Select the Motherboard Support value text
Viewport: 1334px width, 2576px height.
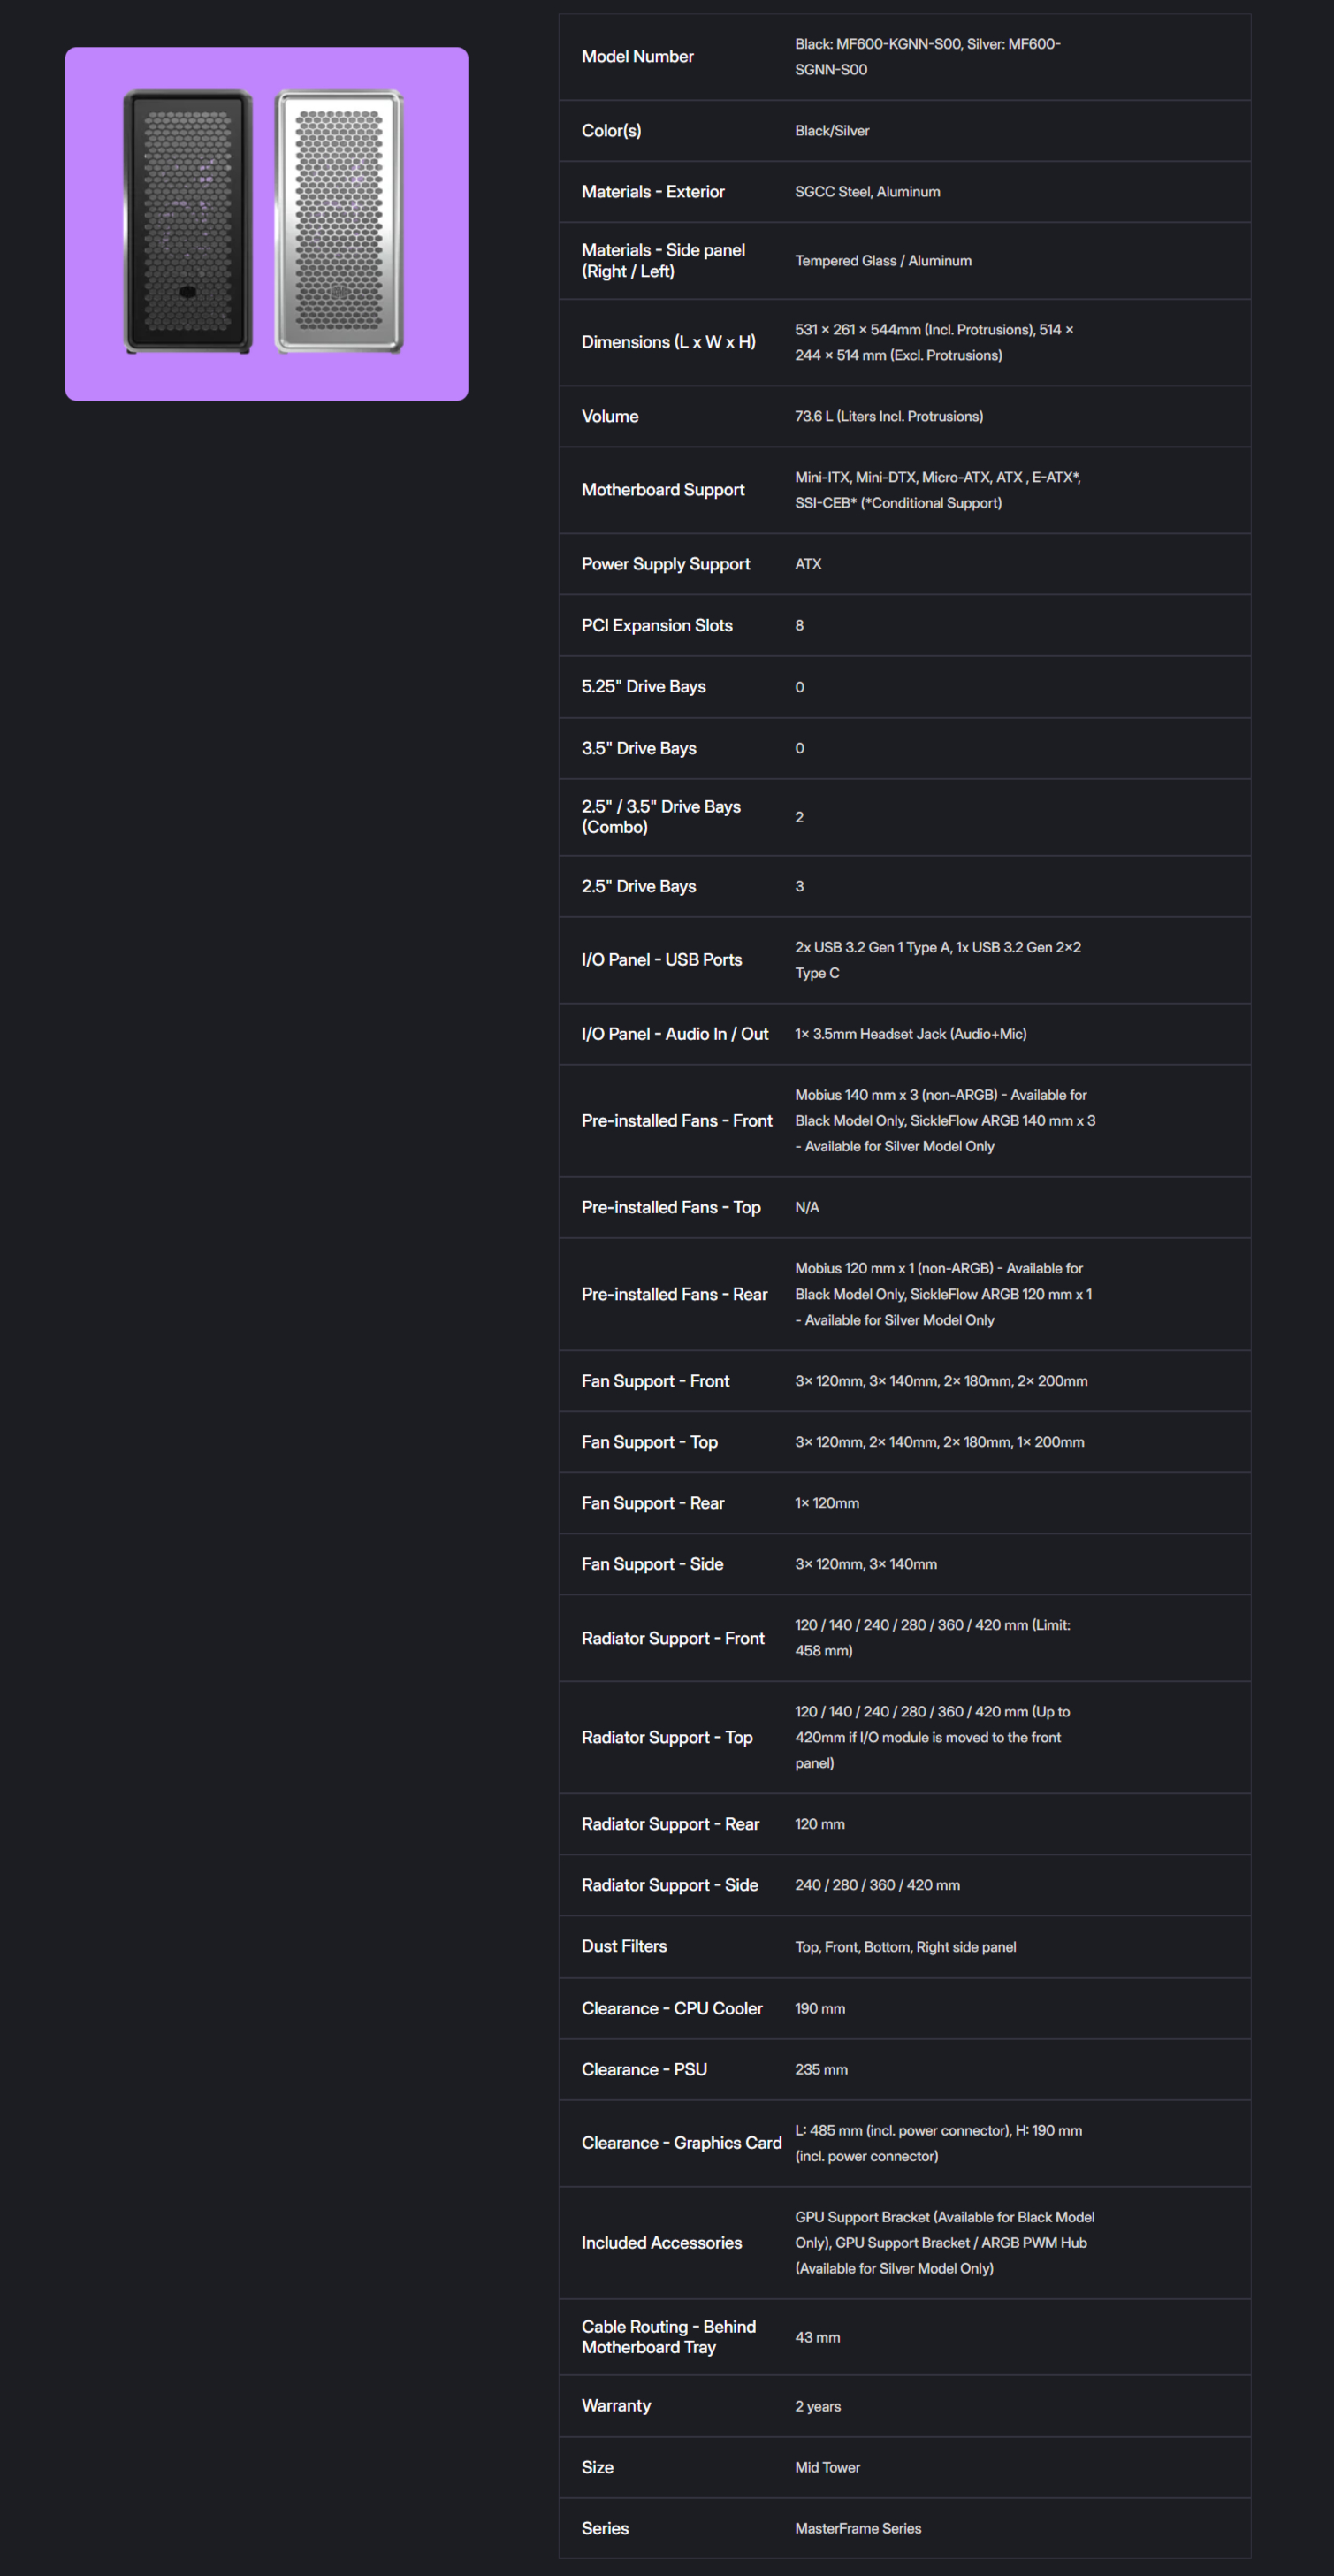937,490
